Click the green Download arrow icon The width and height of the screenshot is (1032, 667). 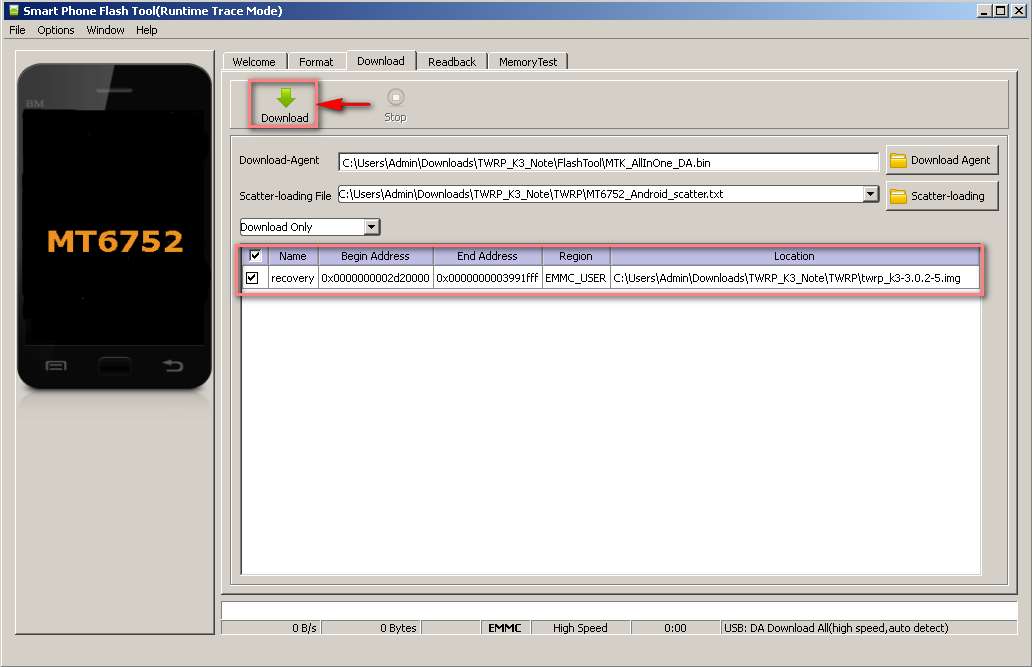pyautogui.click(x=285, y=98)
